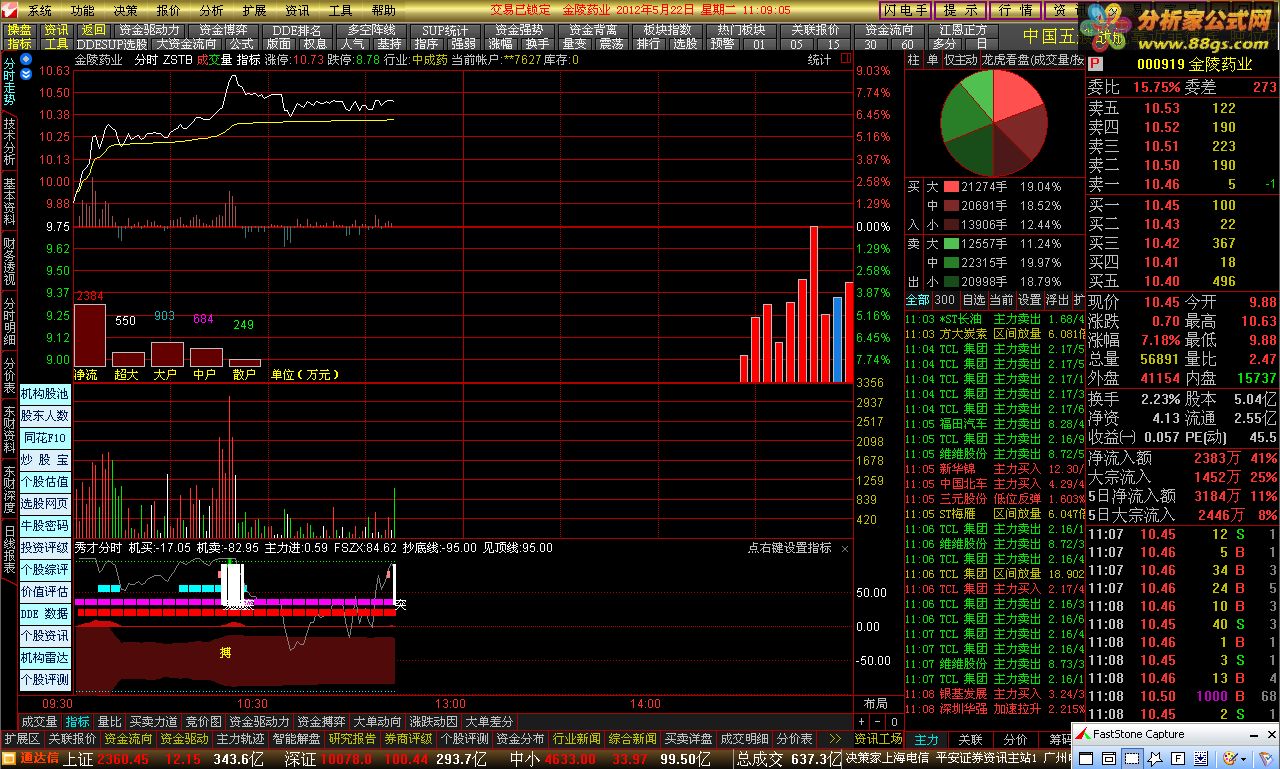Viewport: 1280px width, 769px height.
Task: Click the 牛股密码 side button
Action: point(45,526)
